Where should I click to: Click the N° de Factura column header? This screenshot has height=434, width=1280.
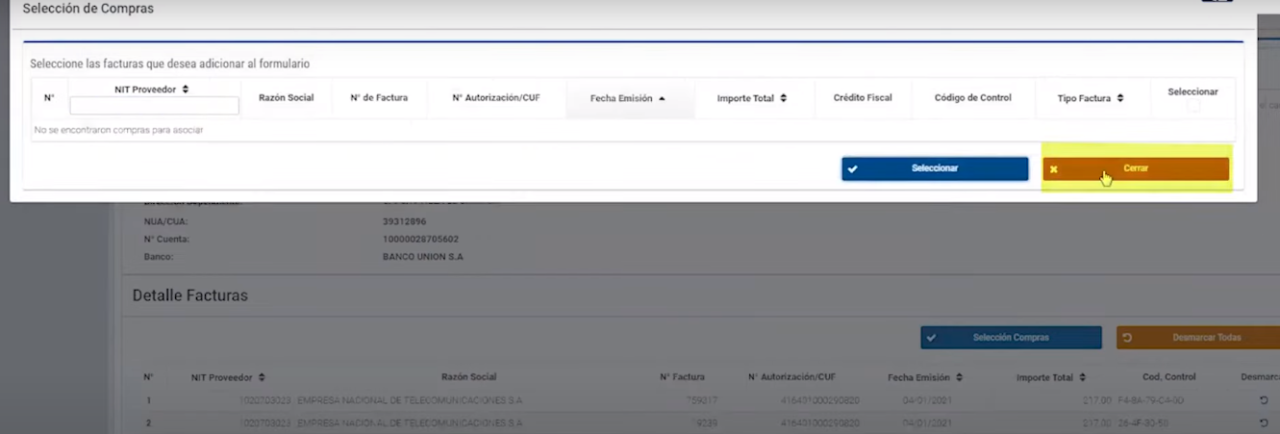coord(379,98)
